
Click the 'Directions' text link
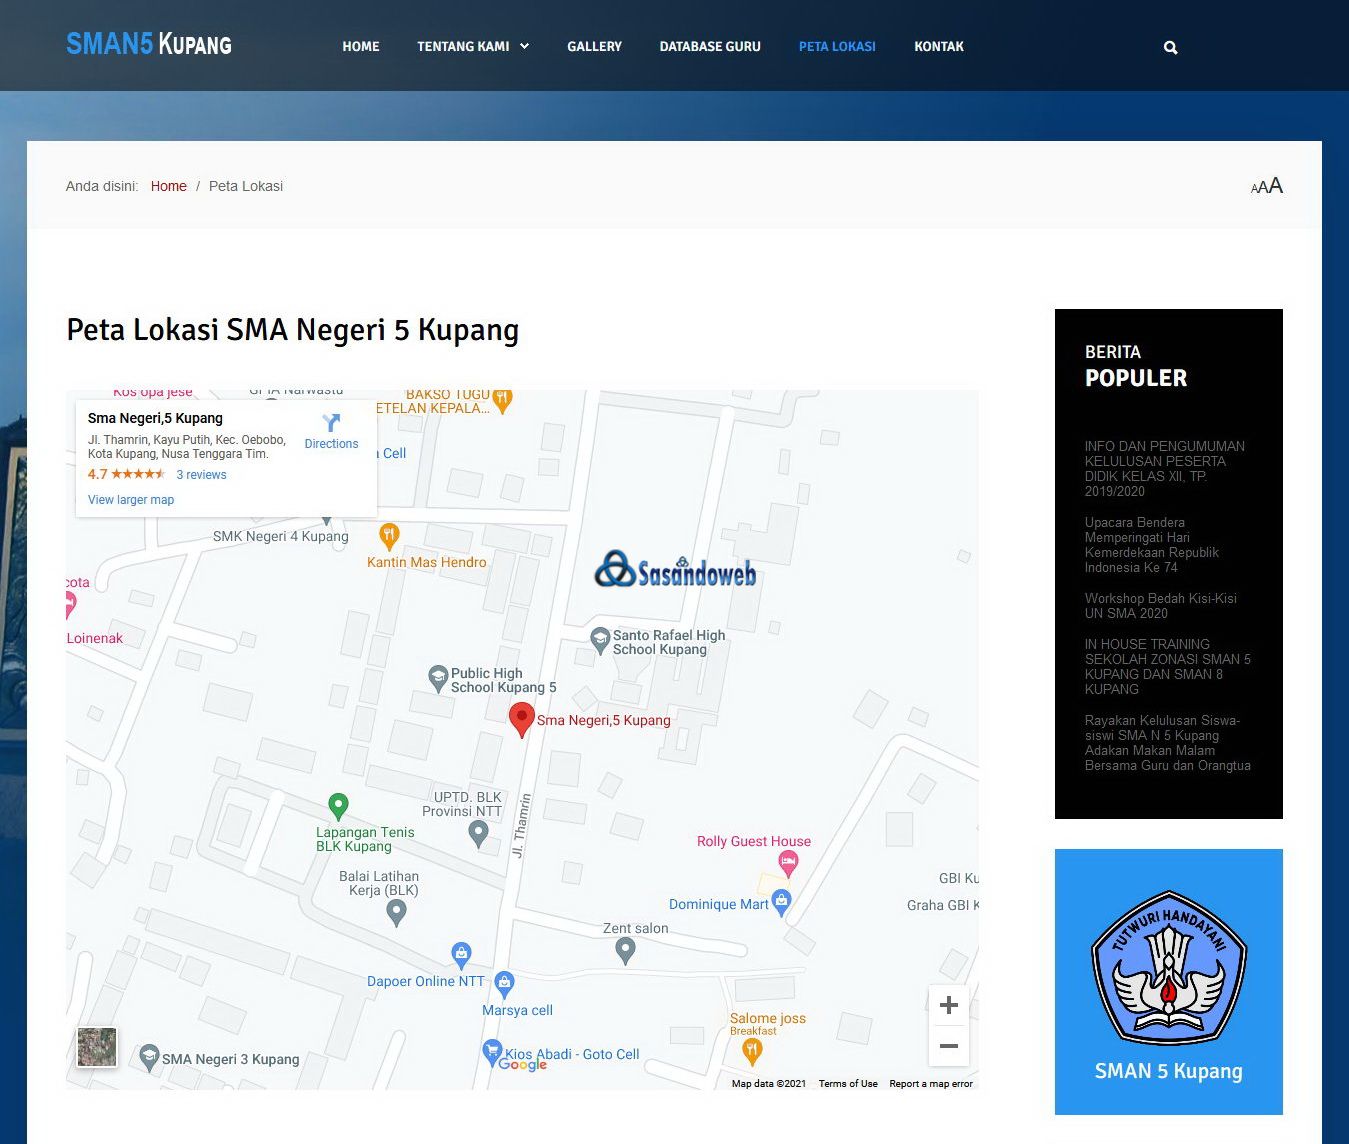pos(331,444)
